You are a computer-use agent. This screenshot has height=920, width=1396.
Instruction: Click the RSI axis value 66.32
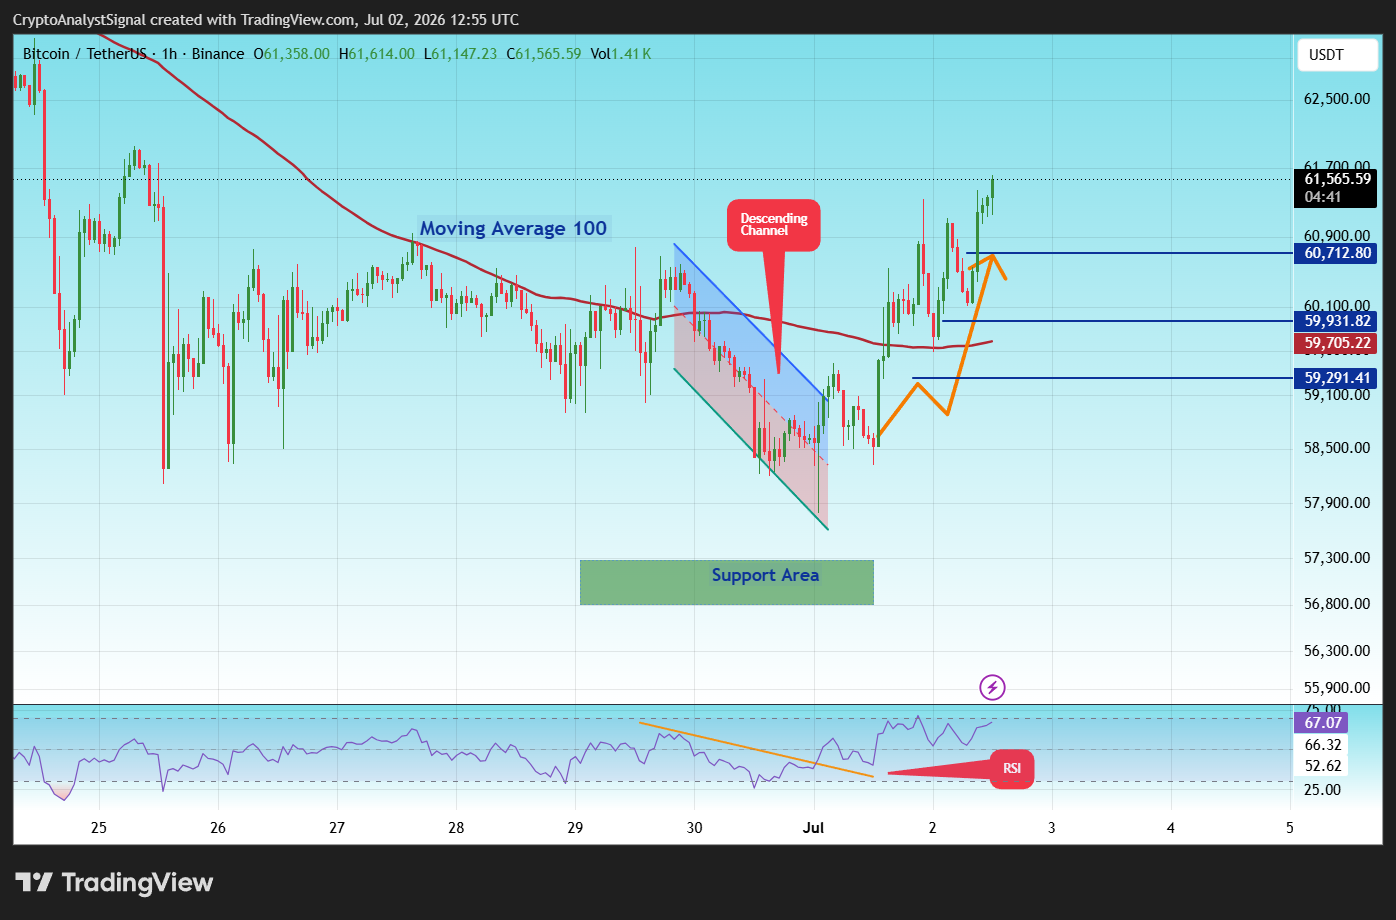pyautogui.click(x=1322, y=745)
